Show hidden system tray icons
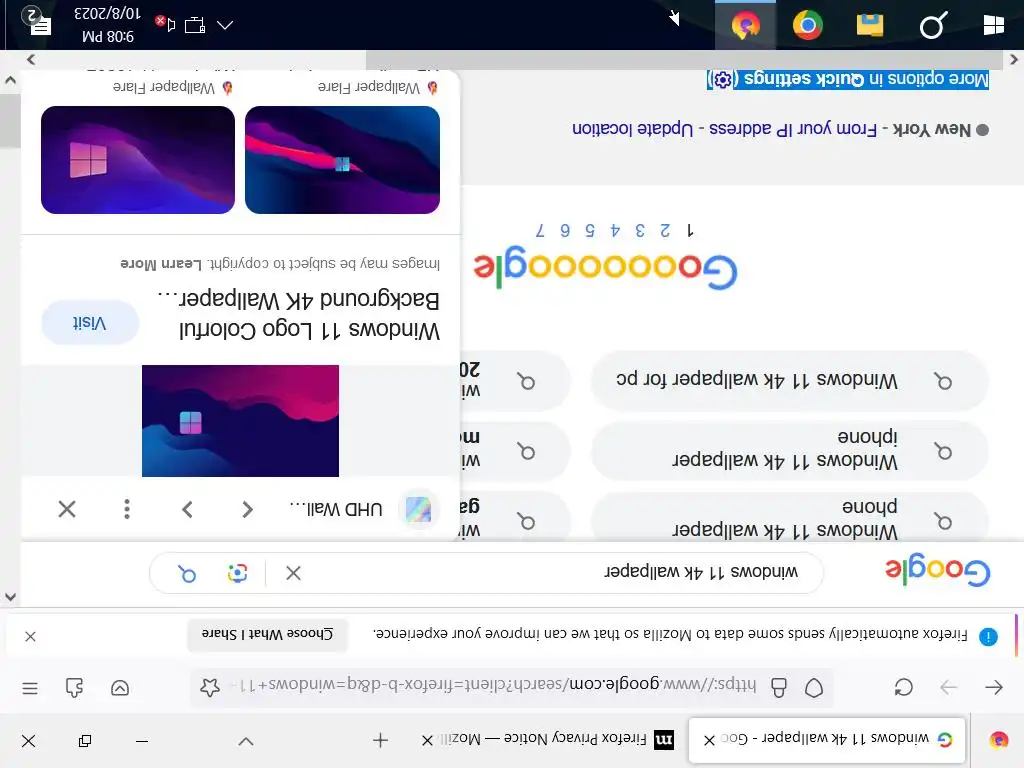This screenshot has width=1024, height=768. pyautogui.click(x=225, y=25)
